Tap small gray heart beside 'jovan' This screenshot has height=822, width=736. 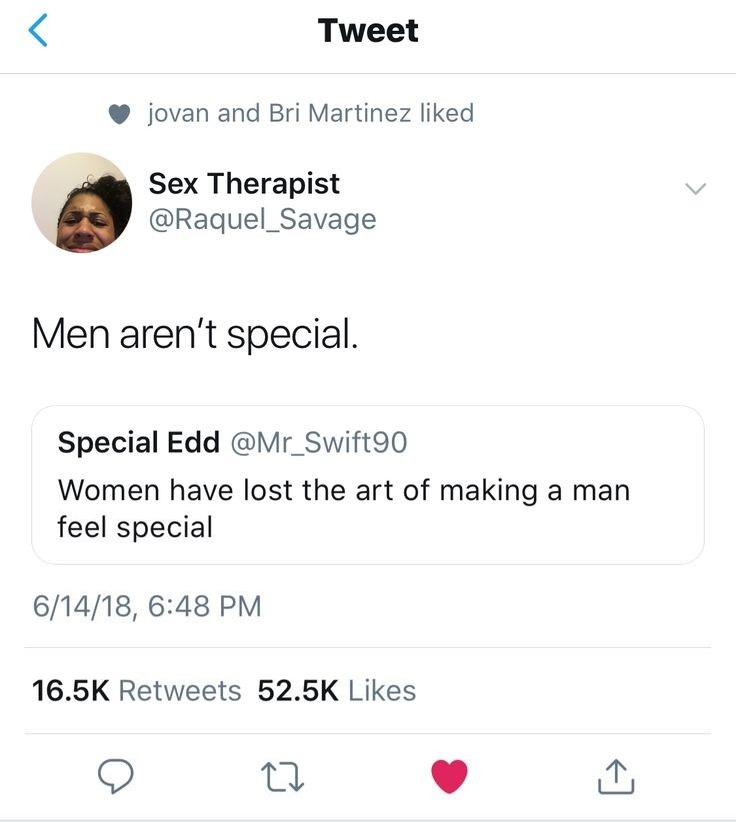[120, 114]
